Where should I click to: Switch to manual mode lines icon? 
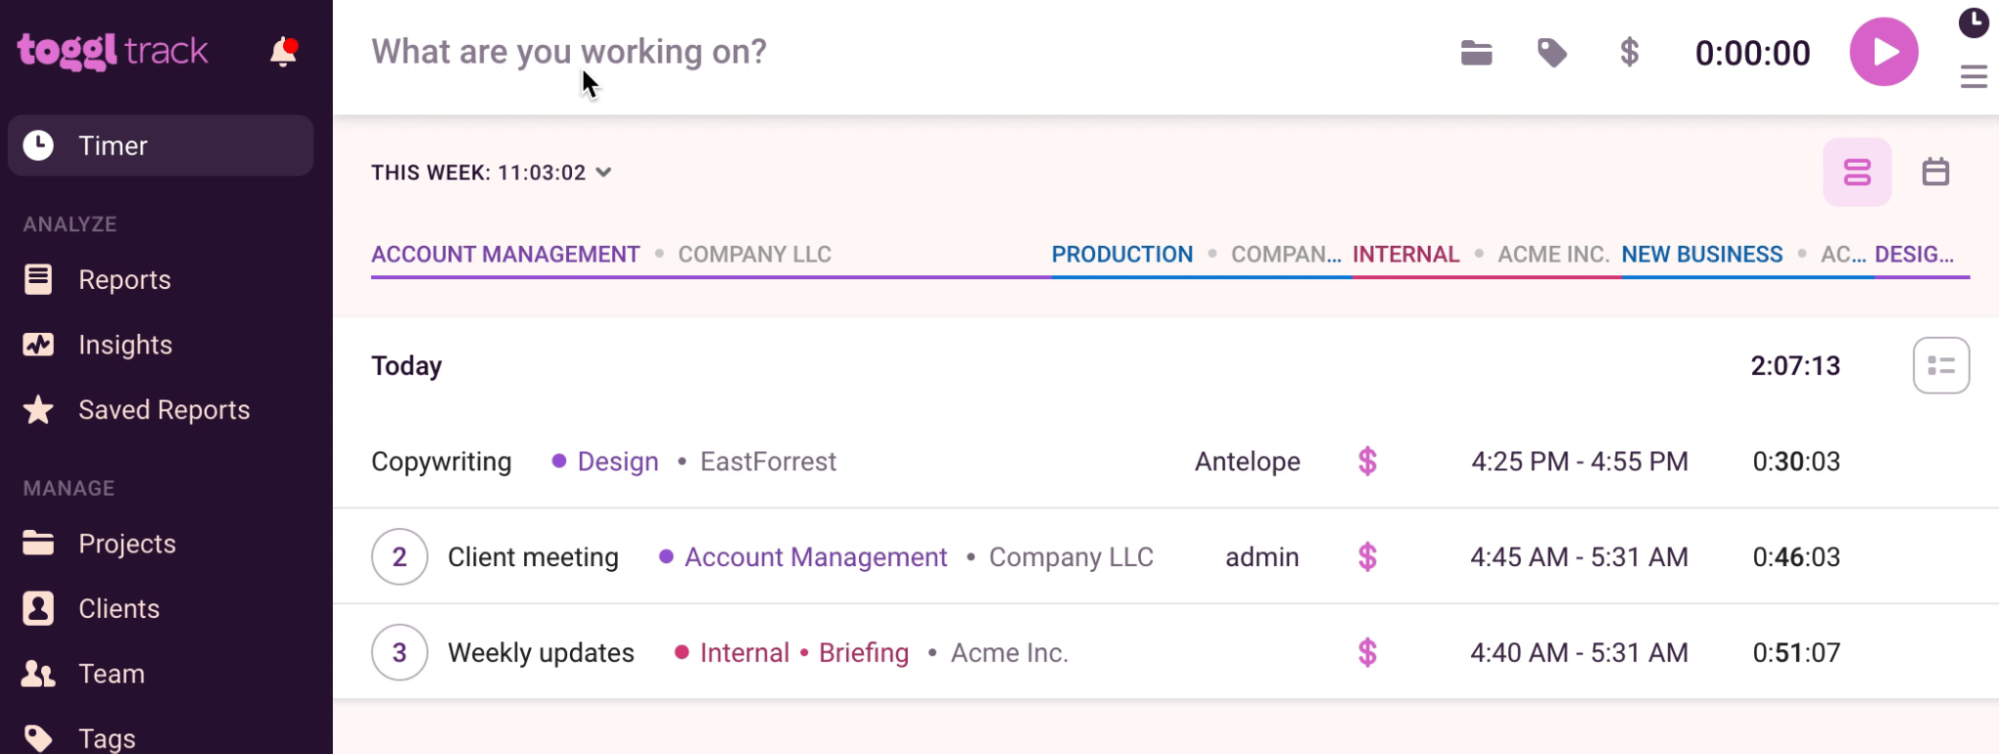click(1973, 77)
